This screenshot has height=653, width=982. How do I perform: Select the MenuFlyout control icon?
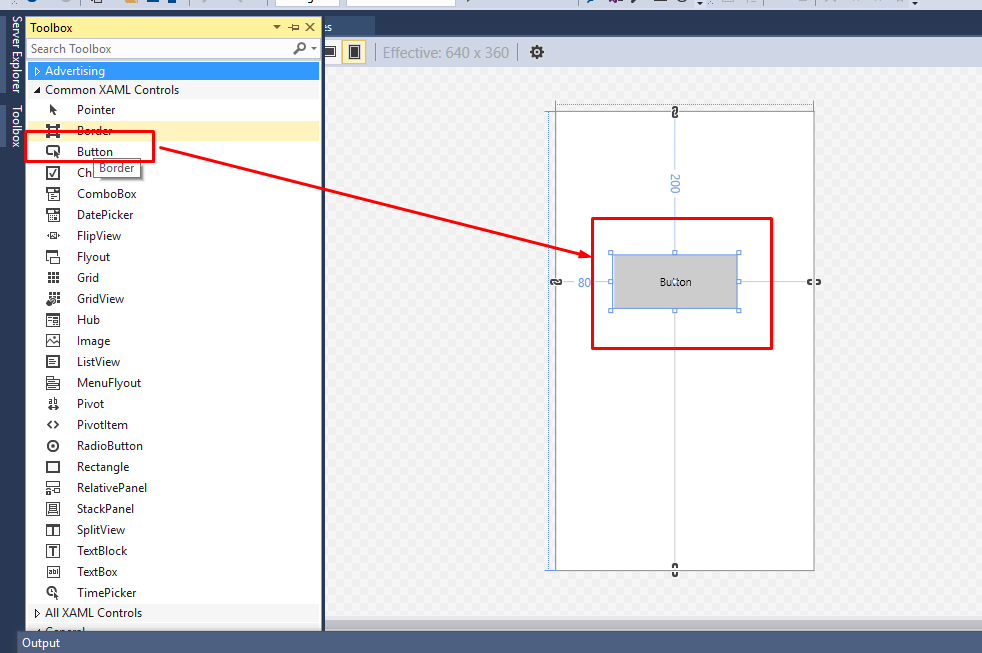[x=53, y=383]
